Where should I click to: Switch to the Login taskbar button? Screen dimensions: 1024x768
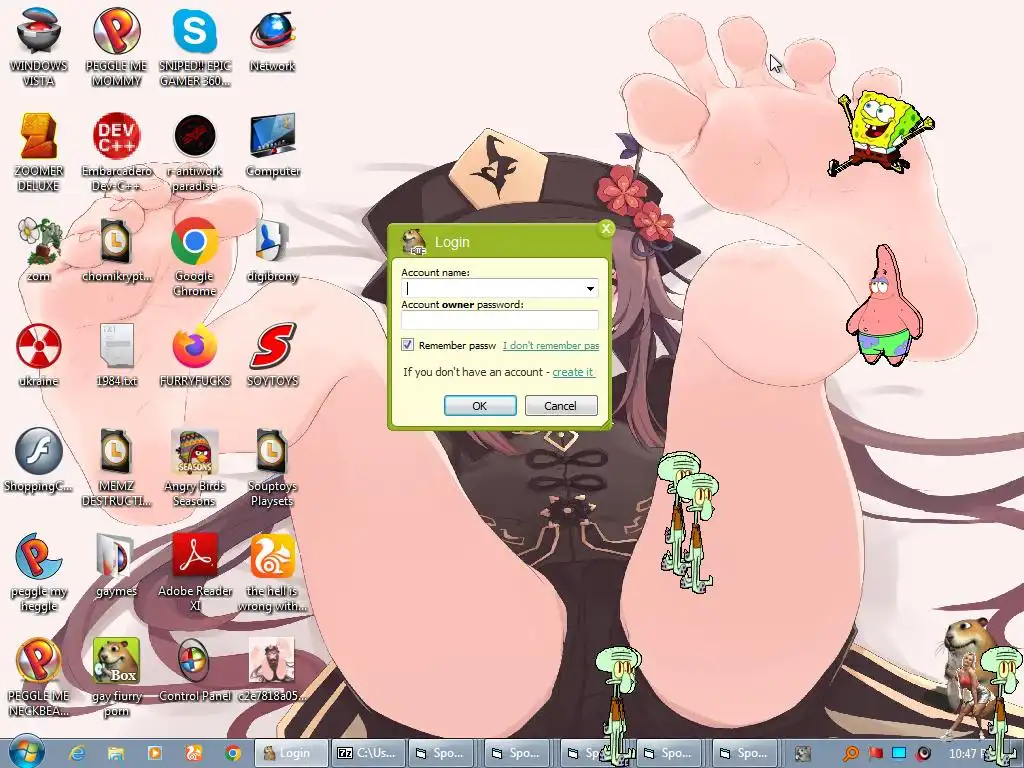[x=291, y=753]
